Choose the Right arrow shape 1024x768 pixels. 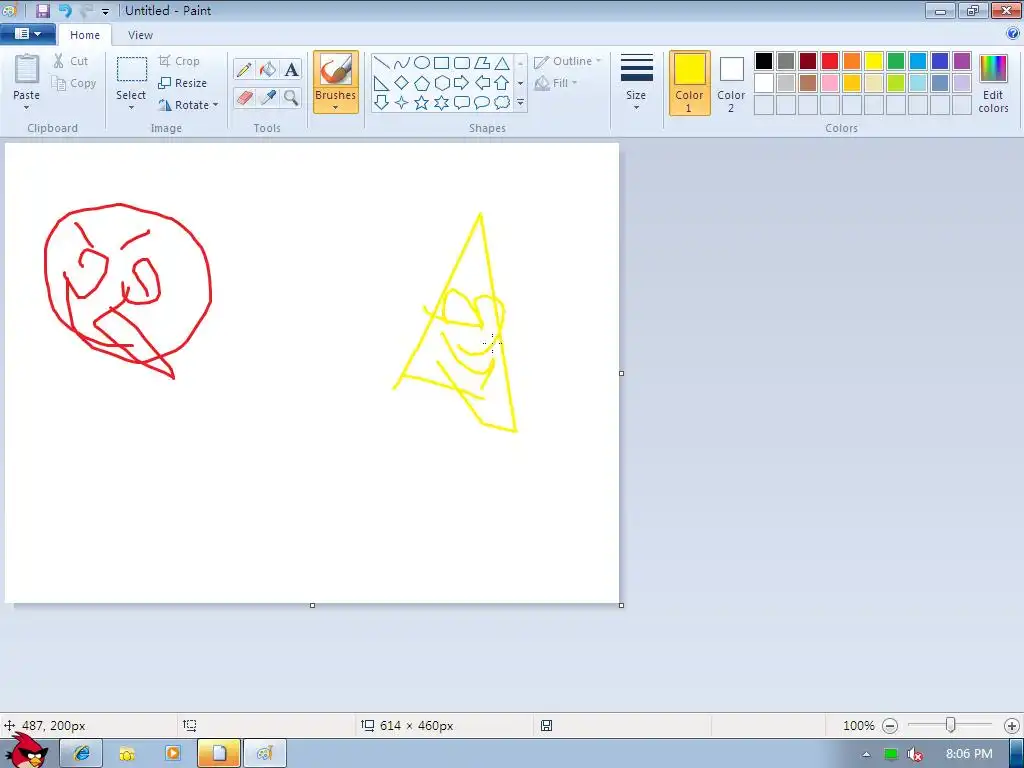462,83
